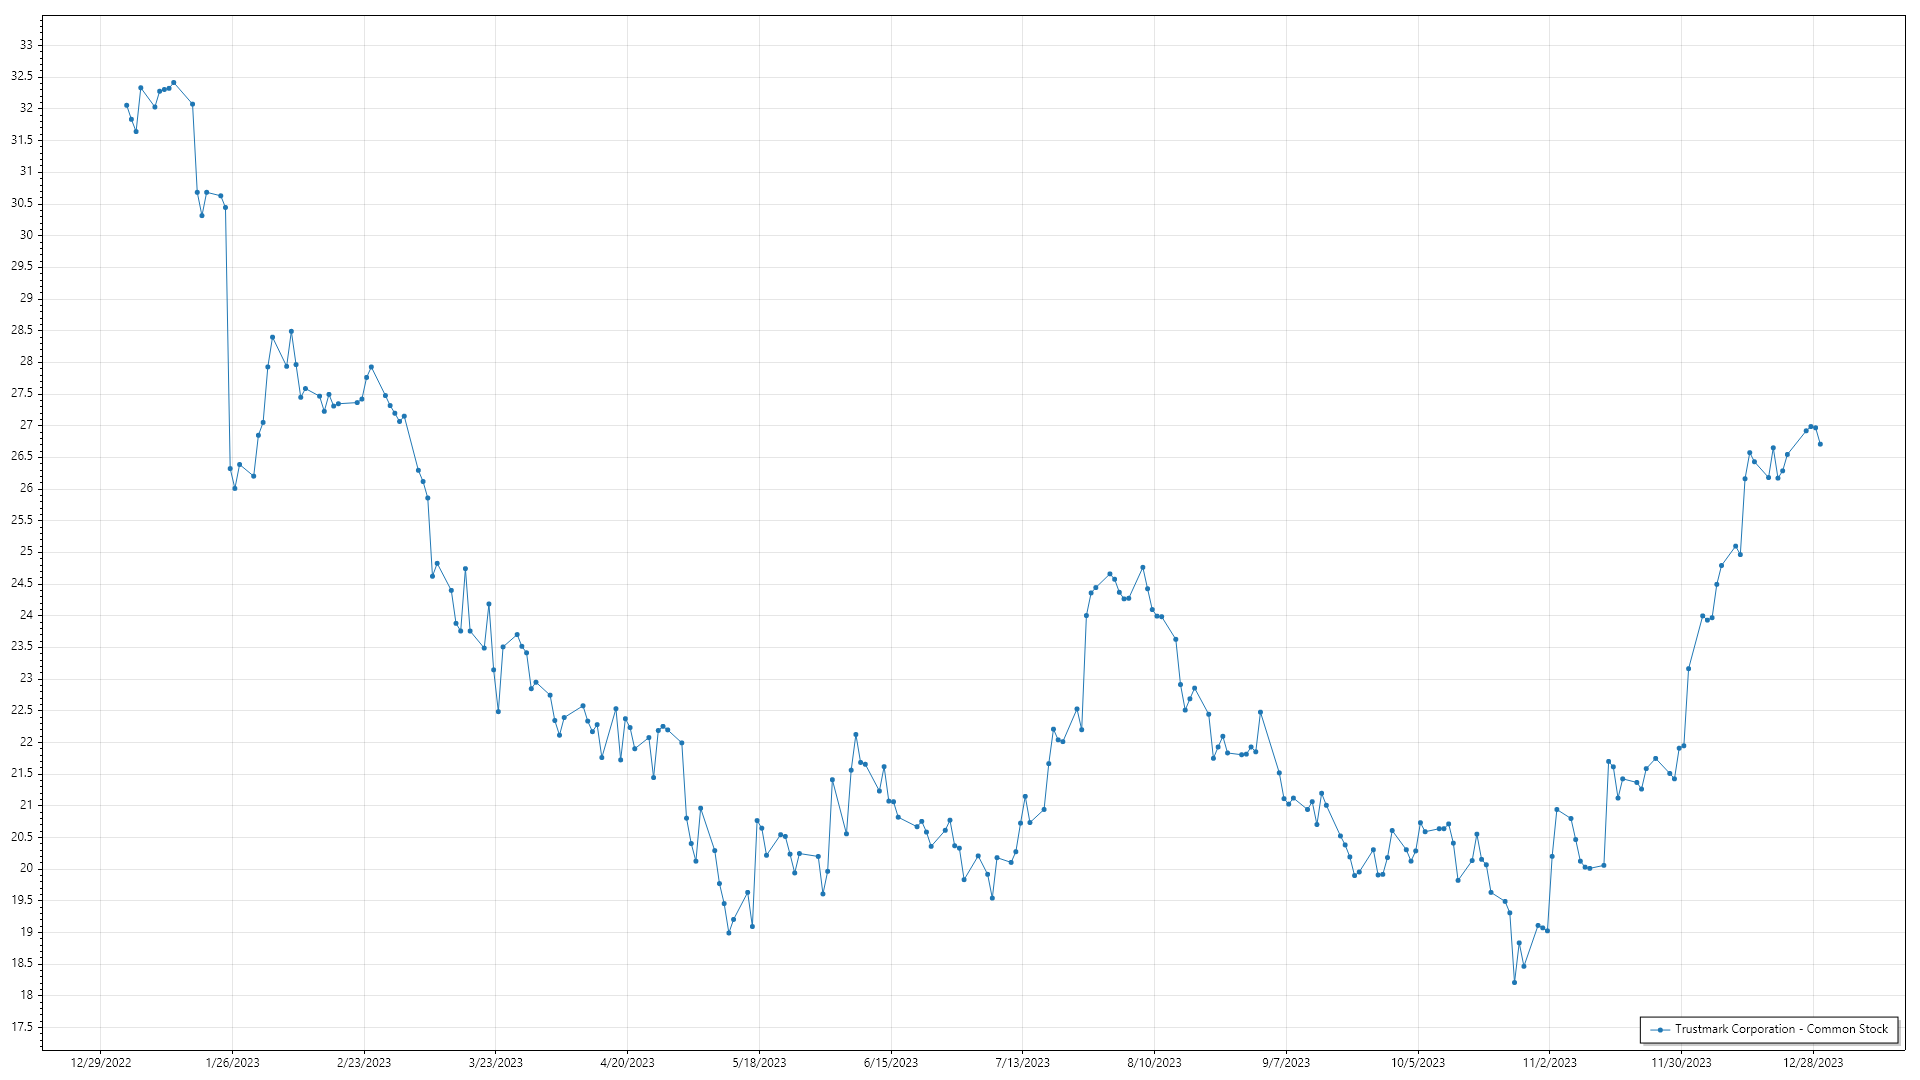Click the 12/29/2022 x-axis date label
The height and width of the screenshot is (1080, 1920).
tap(101, 1063)
